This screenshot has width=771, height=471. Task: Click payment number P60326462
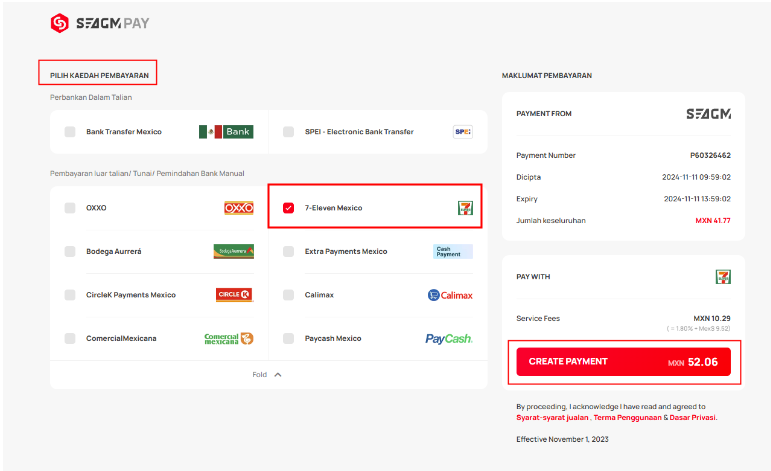tap(710, 155)
